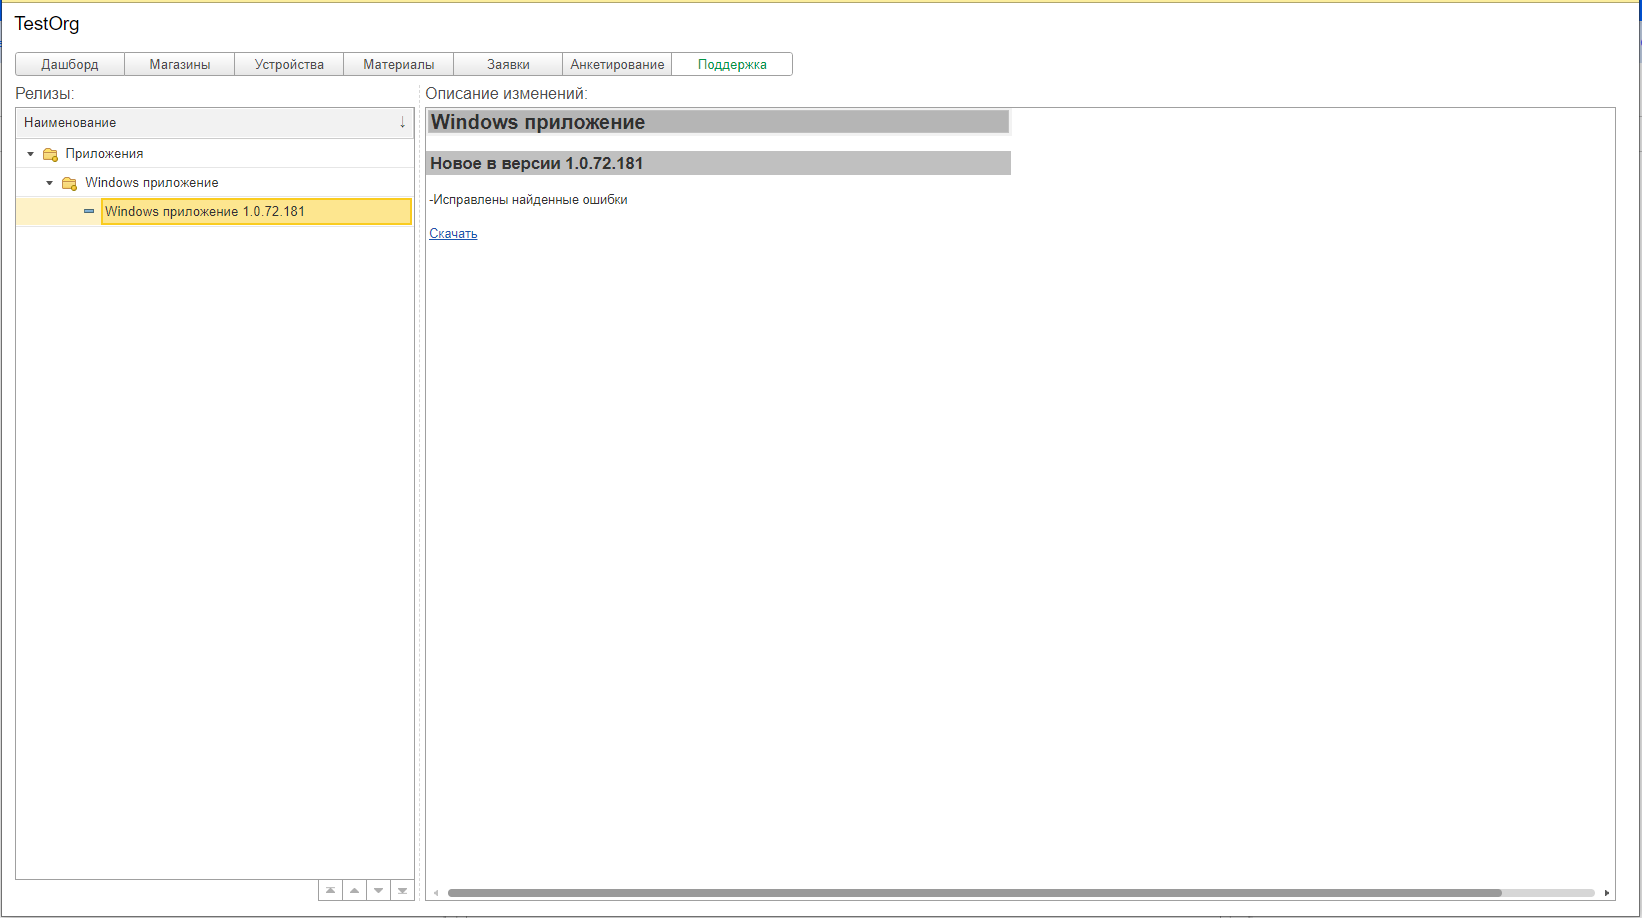Click the horizontal scrollbar right arrow

tap(1606, 893)
